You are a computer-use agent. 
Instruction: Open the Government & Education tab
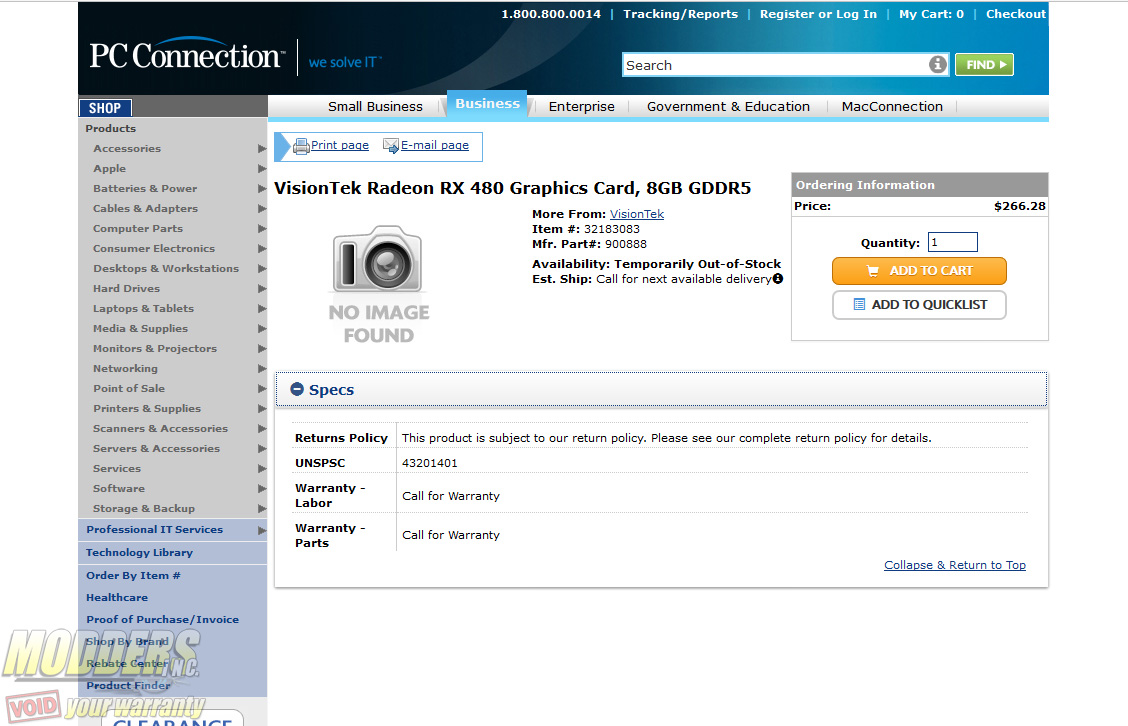coord(728,106)
